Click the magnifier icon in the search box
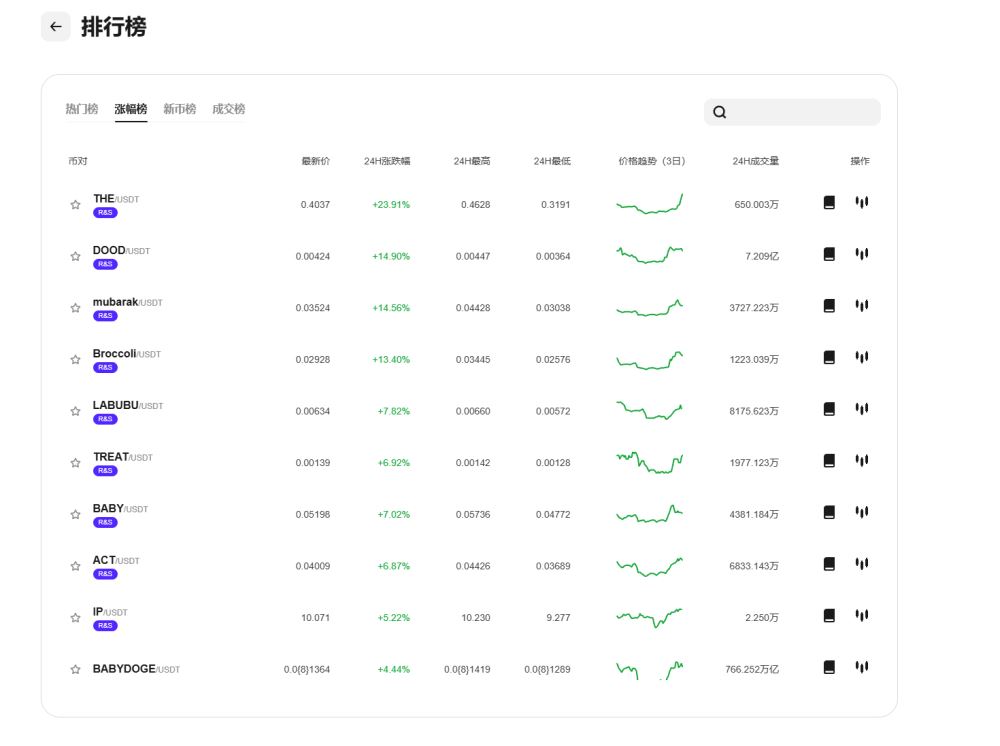The image size is (1000, 746). 720,112
